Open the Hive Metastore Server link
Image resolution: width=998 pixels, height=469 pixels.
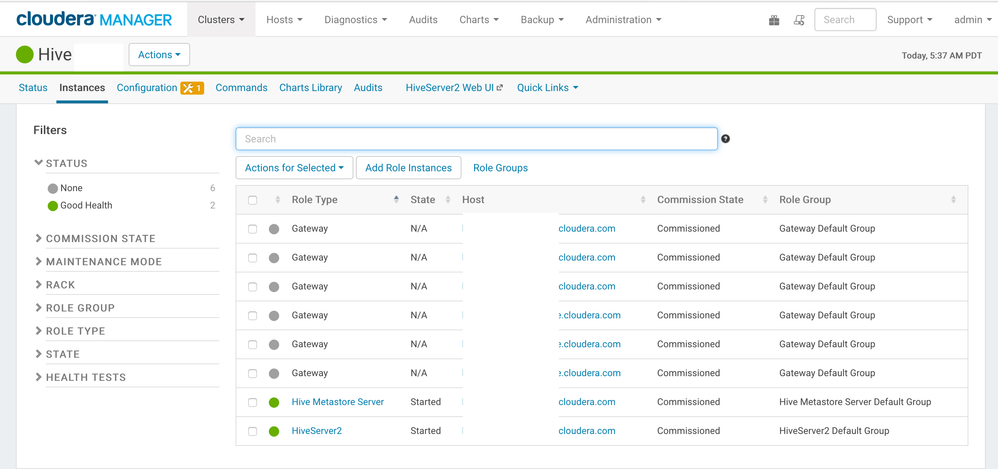click(x=337, y=402)
